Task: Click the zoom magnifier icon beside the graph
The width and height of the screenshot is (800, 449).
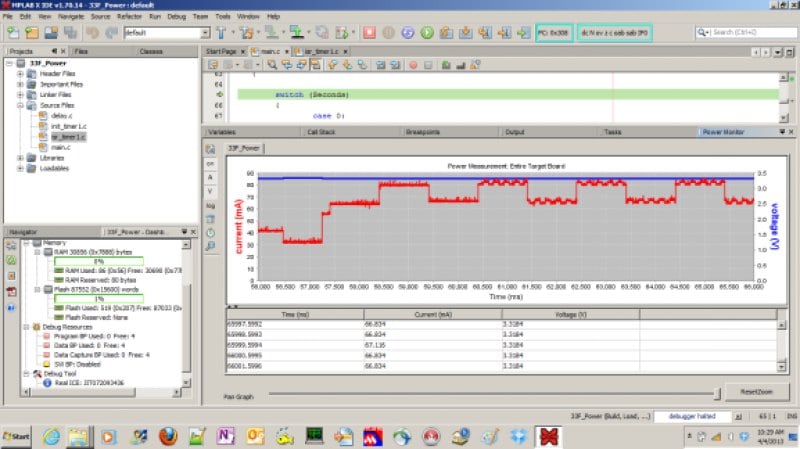Action: [x=211, y=246]
